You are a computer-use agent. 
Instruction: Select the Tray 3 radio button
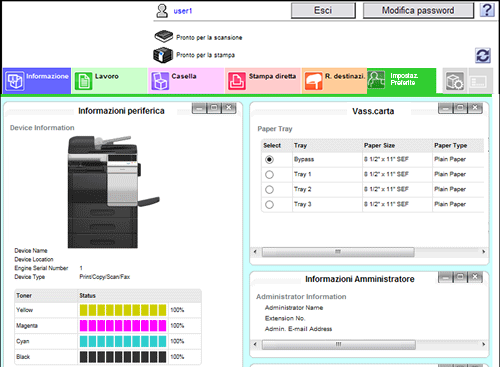pos(269,204)
